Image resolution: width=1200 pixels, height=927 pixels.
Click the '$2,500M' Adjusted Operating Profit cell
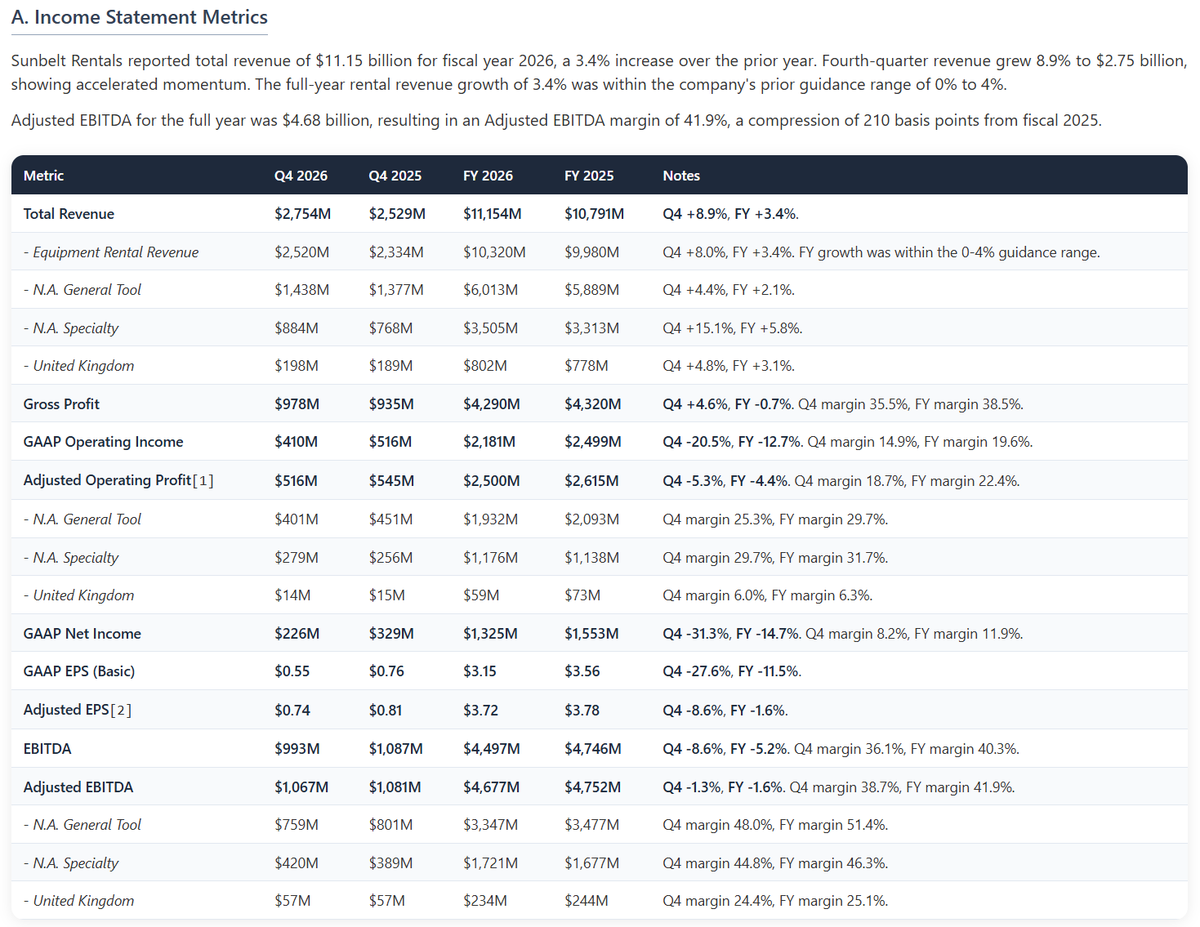coord(492,481)
